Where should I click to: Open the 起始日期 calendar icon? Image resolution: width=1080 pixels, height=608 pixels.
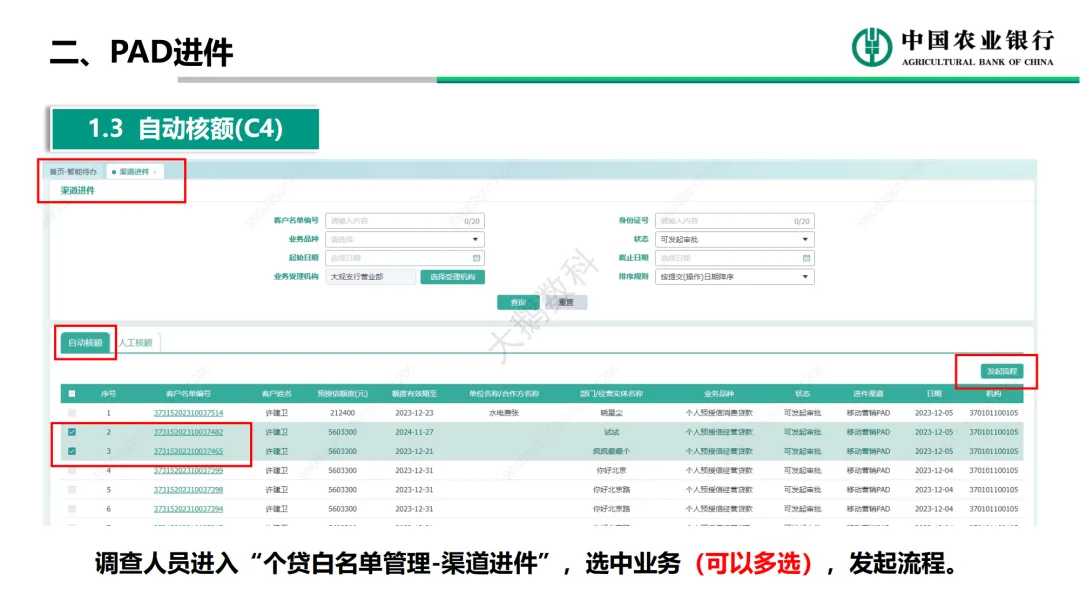coord(476,258)
